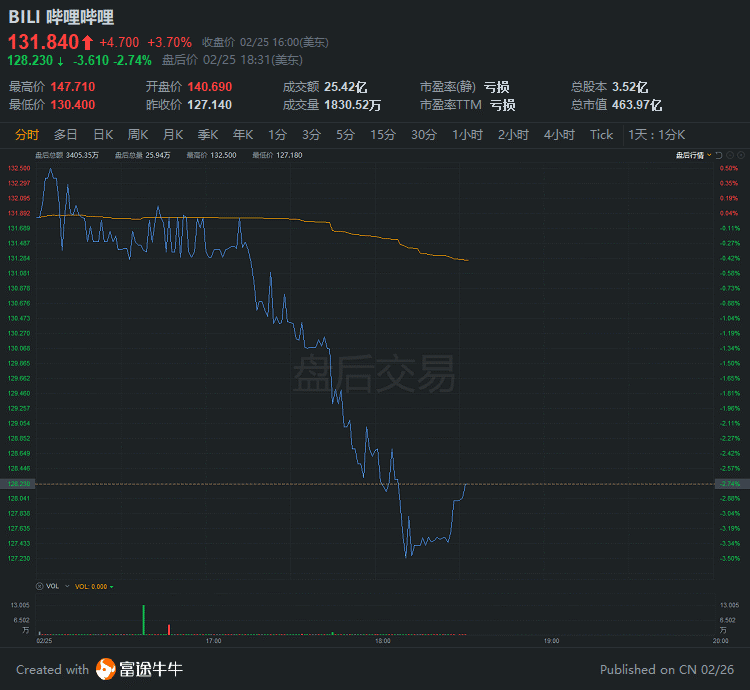Viewport: 750px width, 690px height.
Task: Open the 周K chart tab
Action: (138, 135)
